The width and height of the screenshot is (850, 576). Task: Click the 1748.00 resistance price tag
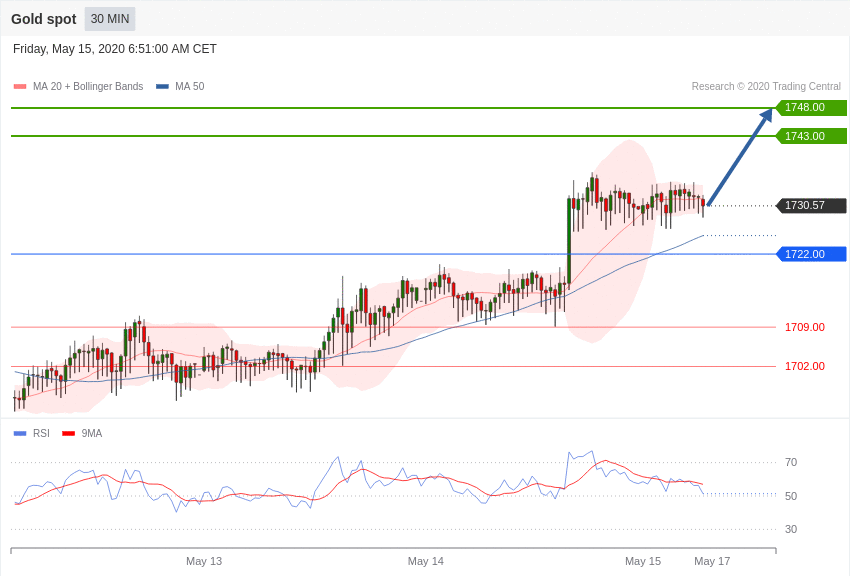point(811,107)
